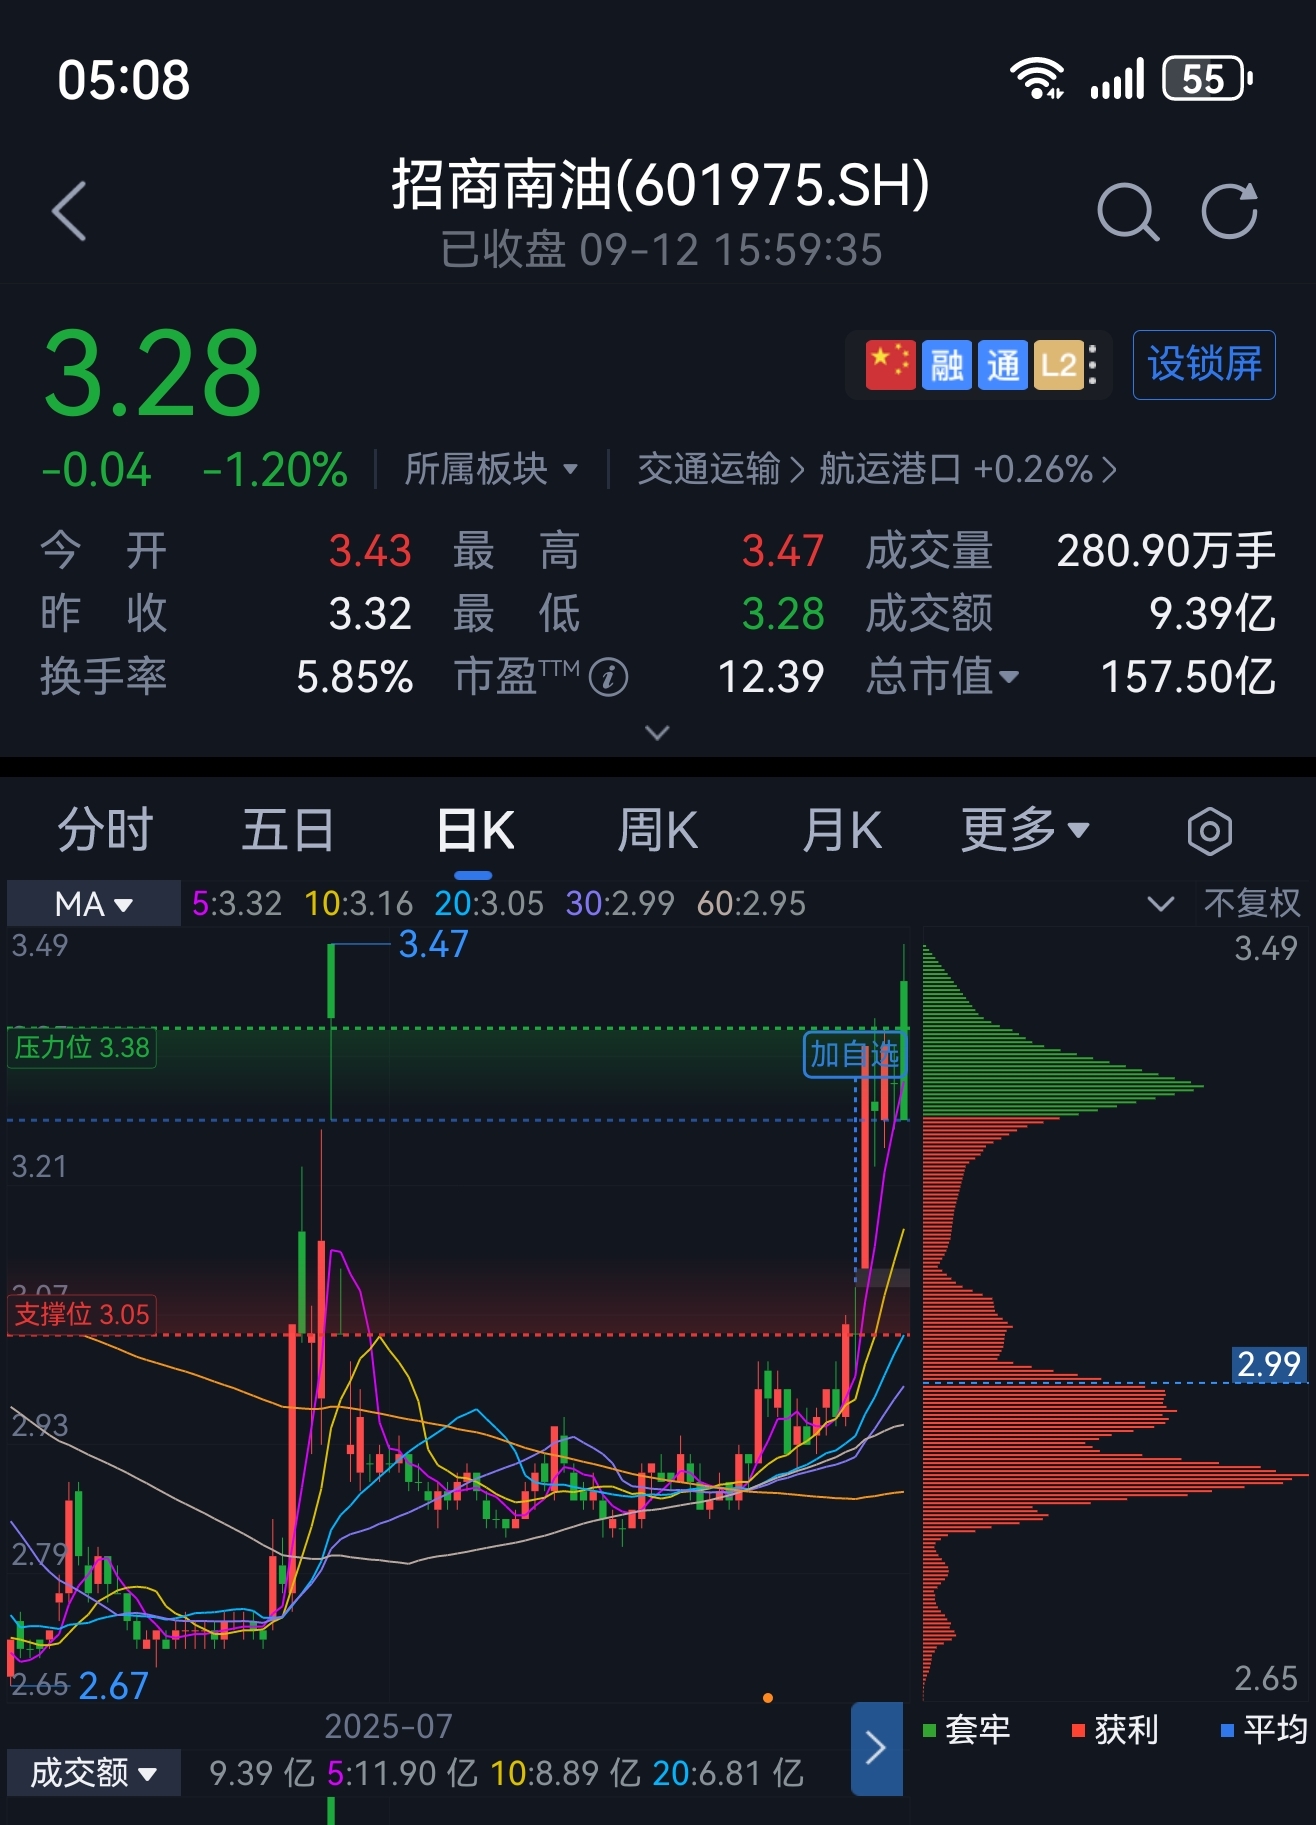Tap the China flag market badge
The width and height of the screenshot is (1316, 1825).
[x=890, y=365]
